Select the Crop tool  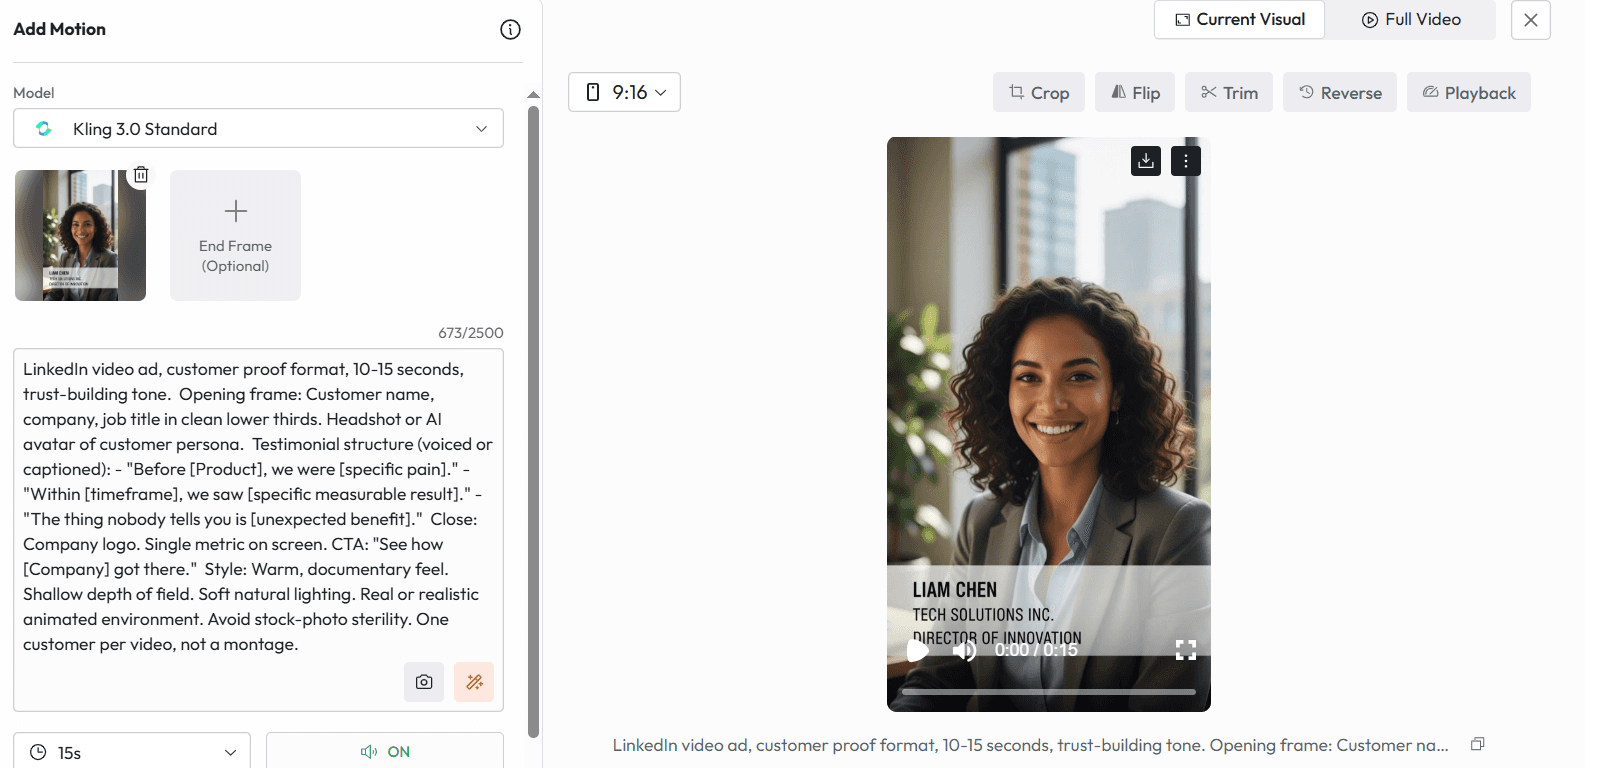click(x=1039, y=92)
